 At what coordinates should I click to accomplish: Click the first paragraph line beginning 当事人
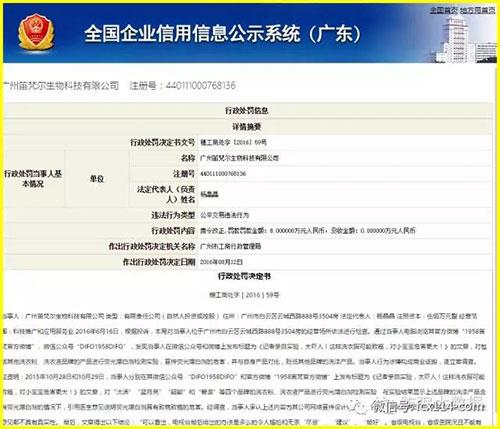point(241,316)
